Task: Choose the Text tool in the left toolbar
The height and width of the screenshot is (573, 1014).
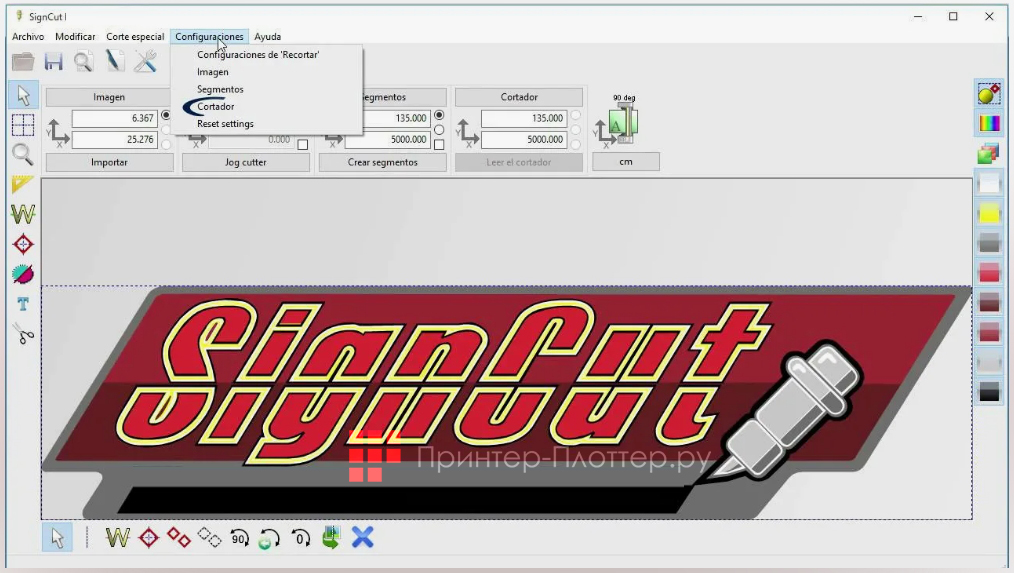Action: click(22, 304)
